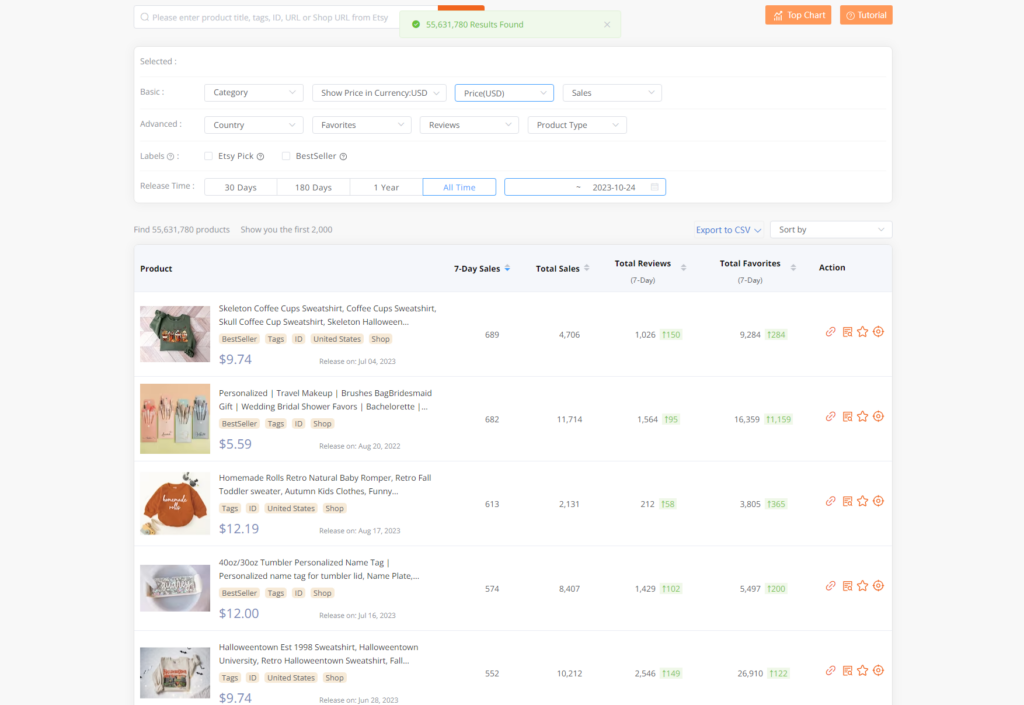Viewport: 1024px width, 705px height.
Task: Open the Category dropdown
Action: tap(253, 93)
